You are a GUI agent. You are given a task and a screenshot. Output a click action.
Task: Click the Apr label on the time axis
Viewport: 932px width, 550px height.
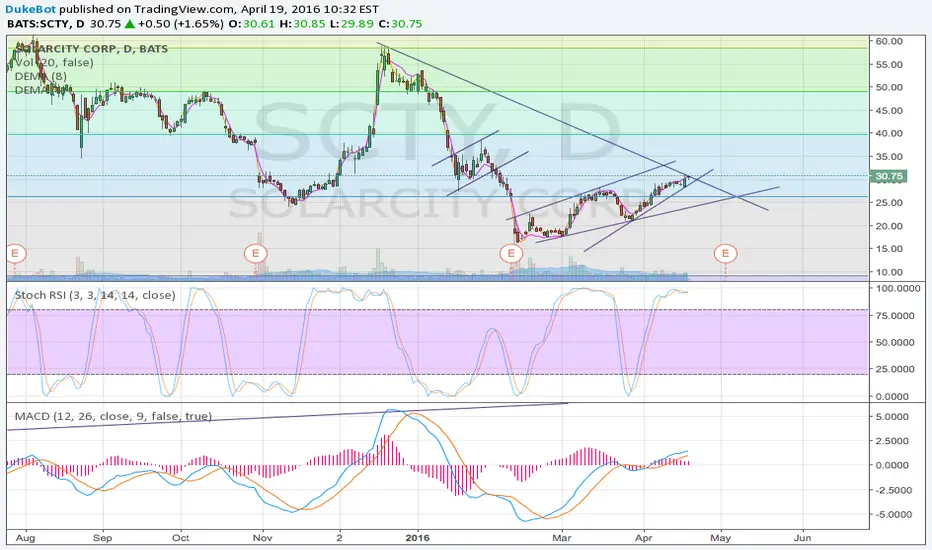pyautogui.click(x=644, y=538)
